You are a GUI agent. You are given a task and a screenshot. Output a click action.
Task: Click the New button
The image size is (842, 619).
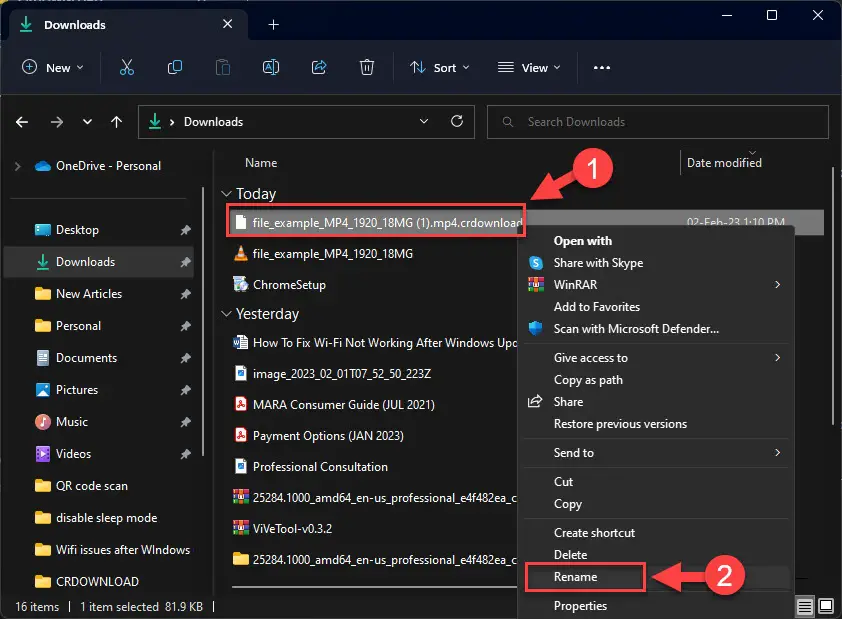point(52,67)
